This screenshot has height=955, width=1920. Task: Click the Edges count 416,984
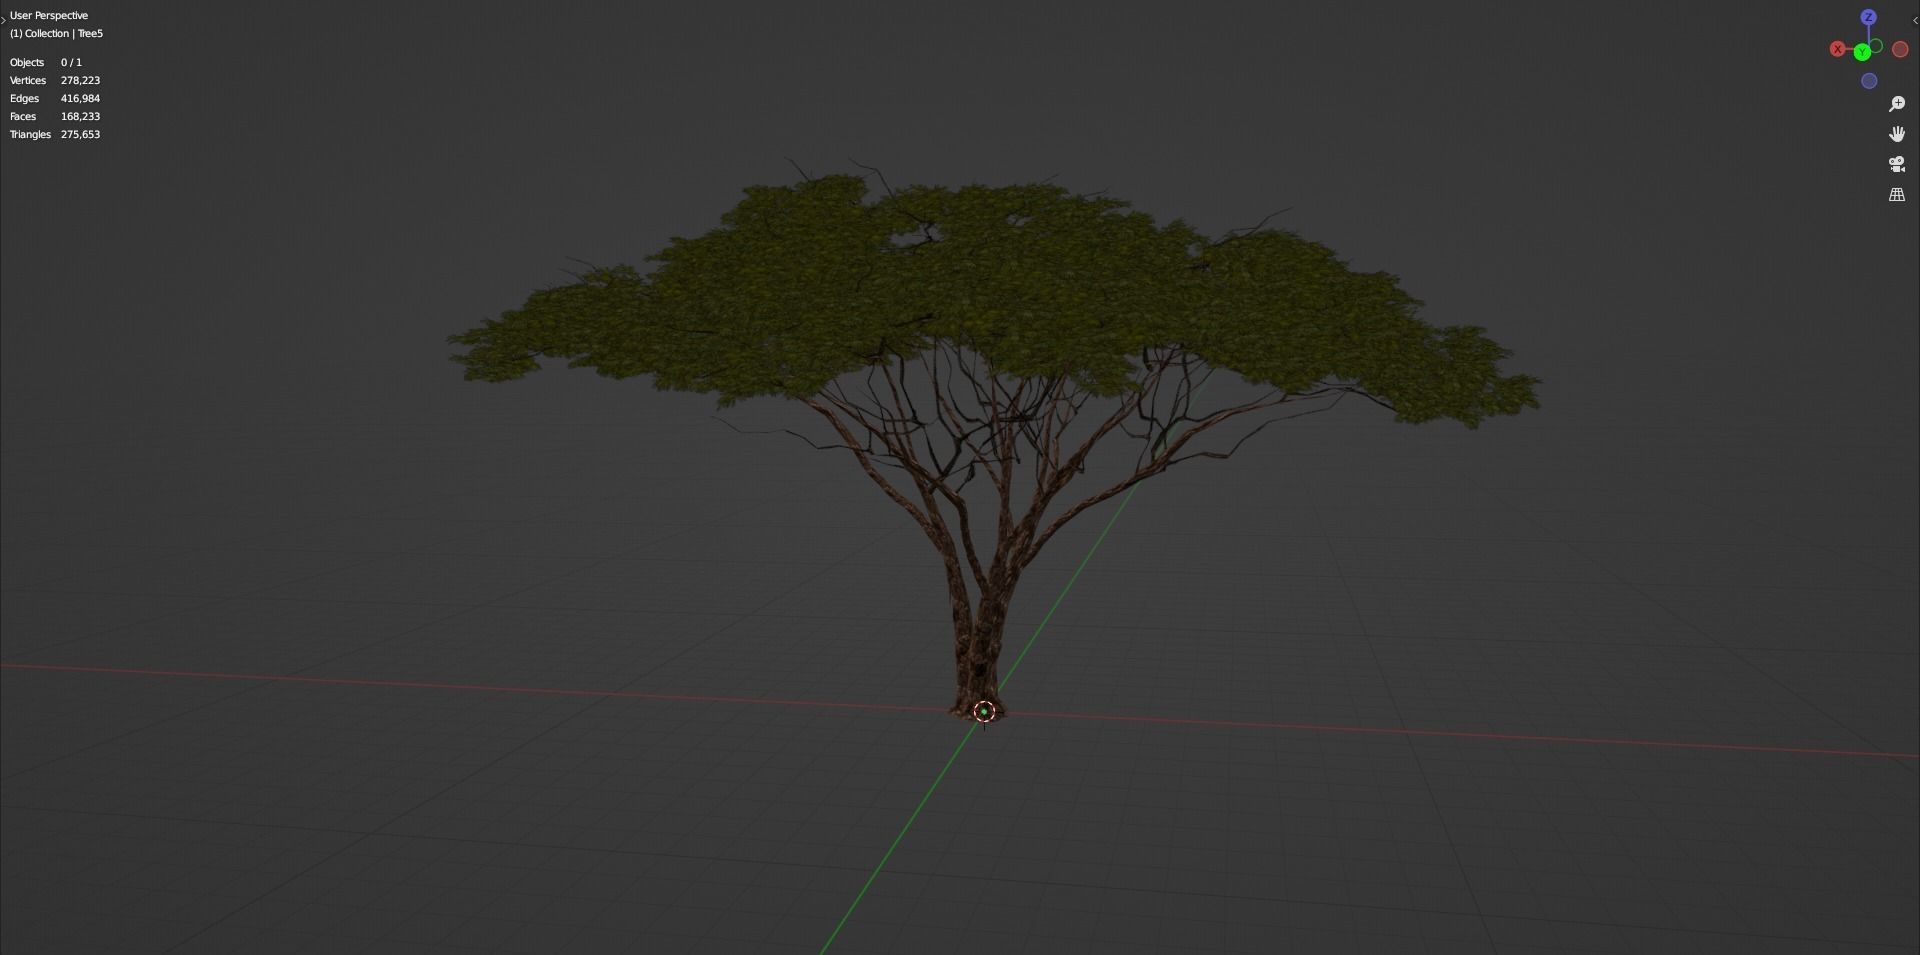80,98
